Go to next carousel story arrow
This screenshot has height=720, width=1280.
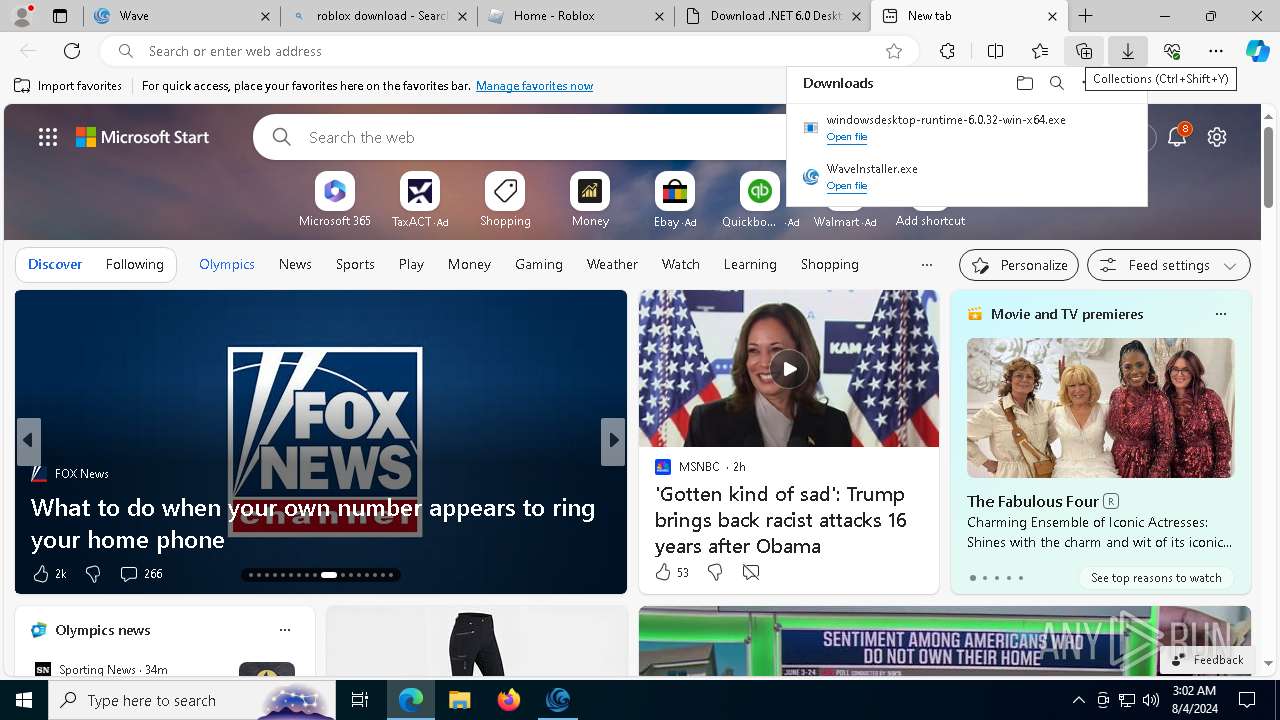click(612, 440)
